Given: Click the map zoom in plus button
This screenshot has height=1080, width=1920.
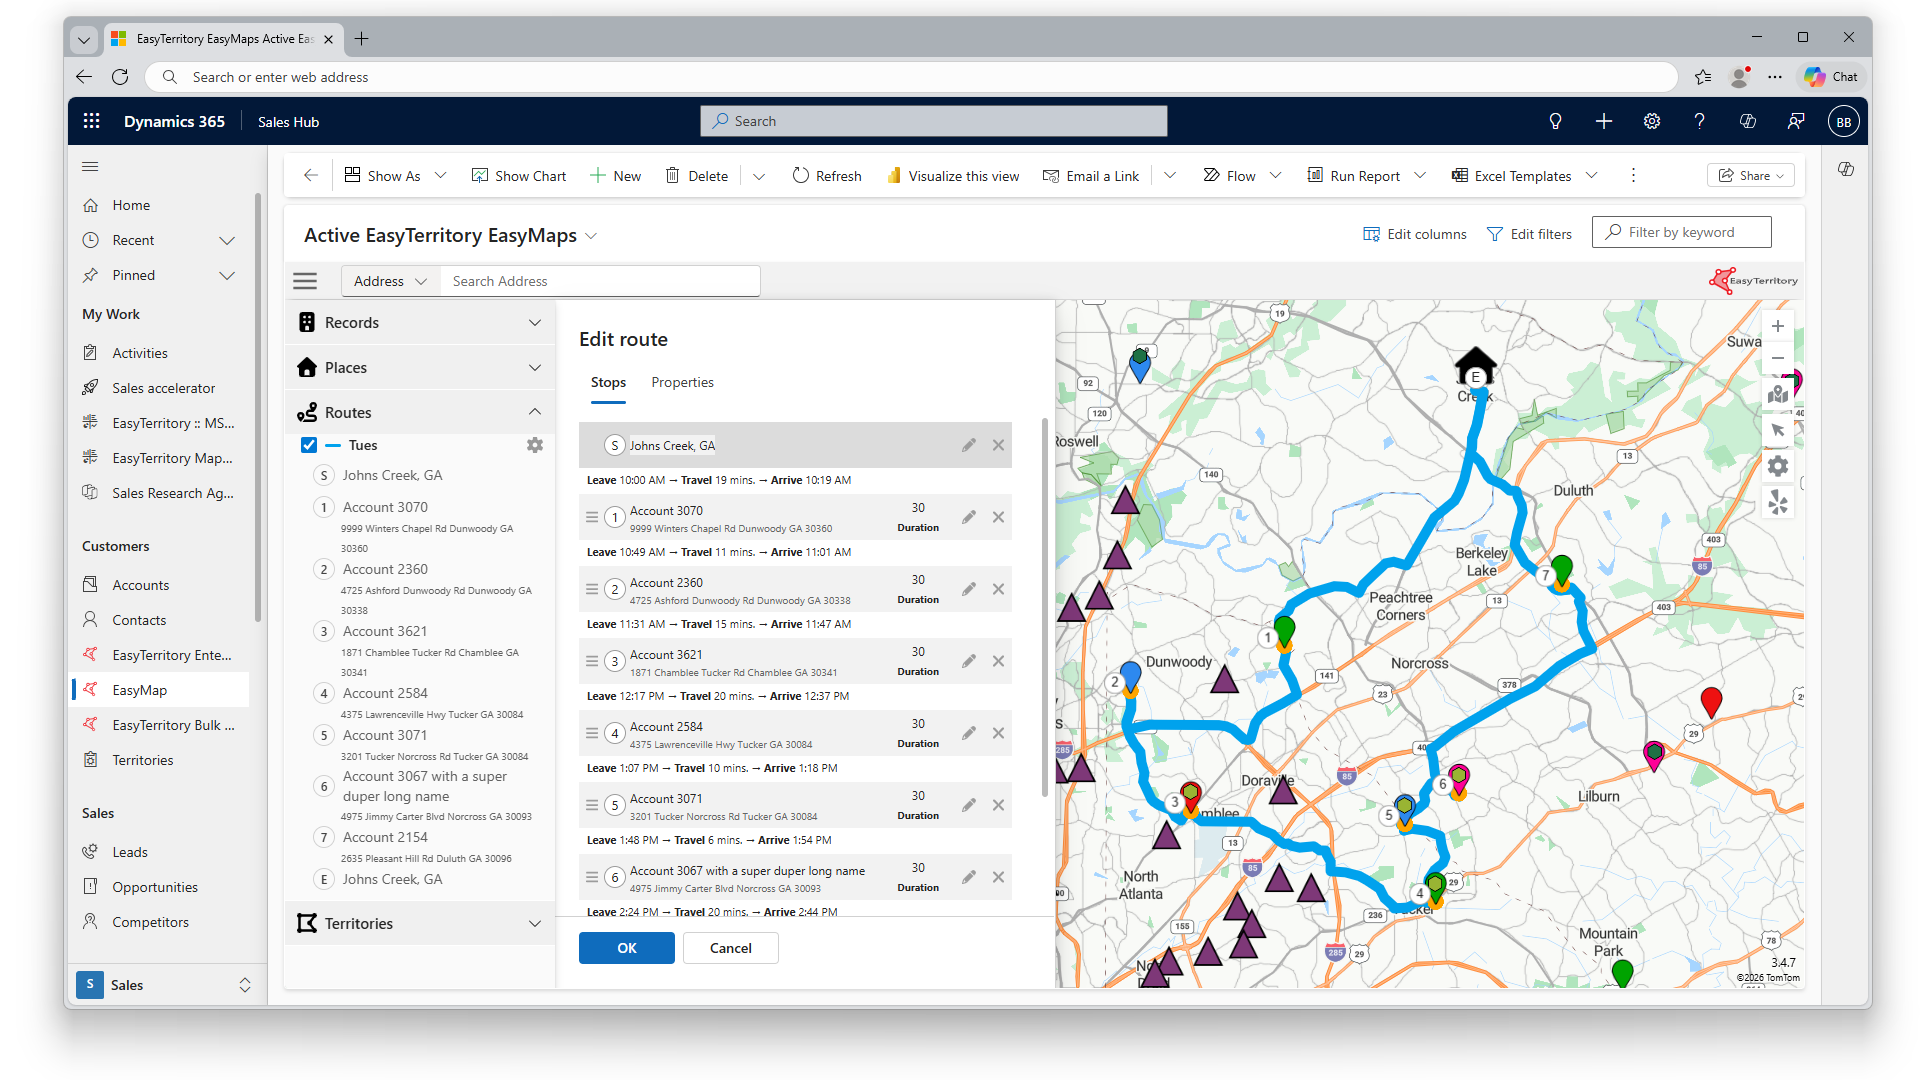Looking at the screenshot, I should click(x=1777, y=326).
